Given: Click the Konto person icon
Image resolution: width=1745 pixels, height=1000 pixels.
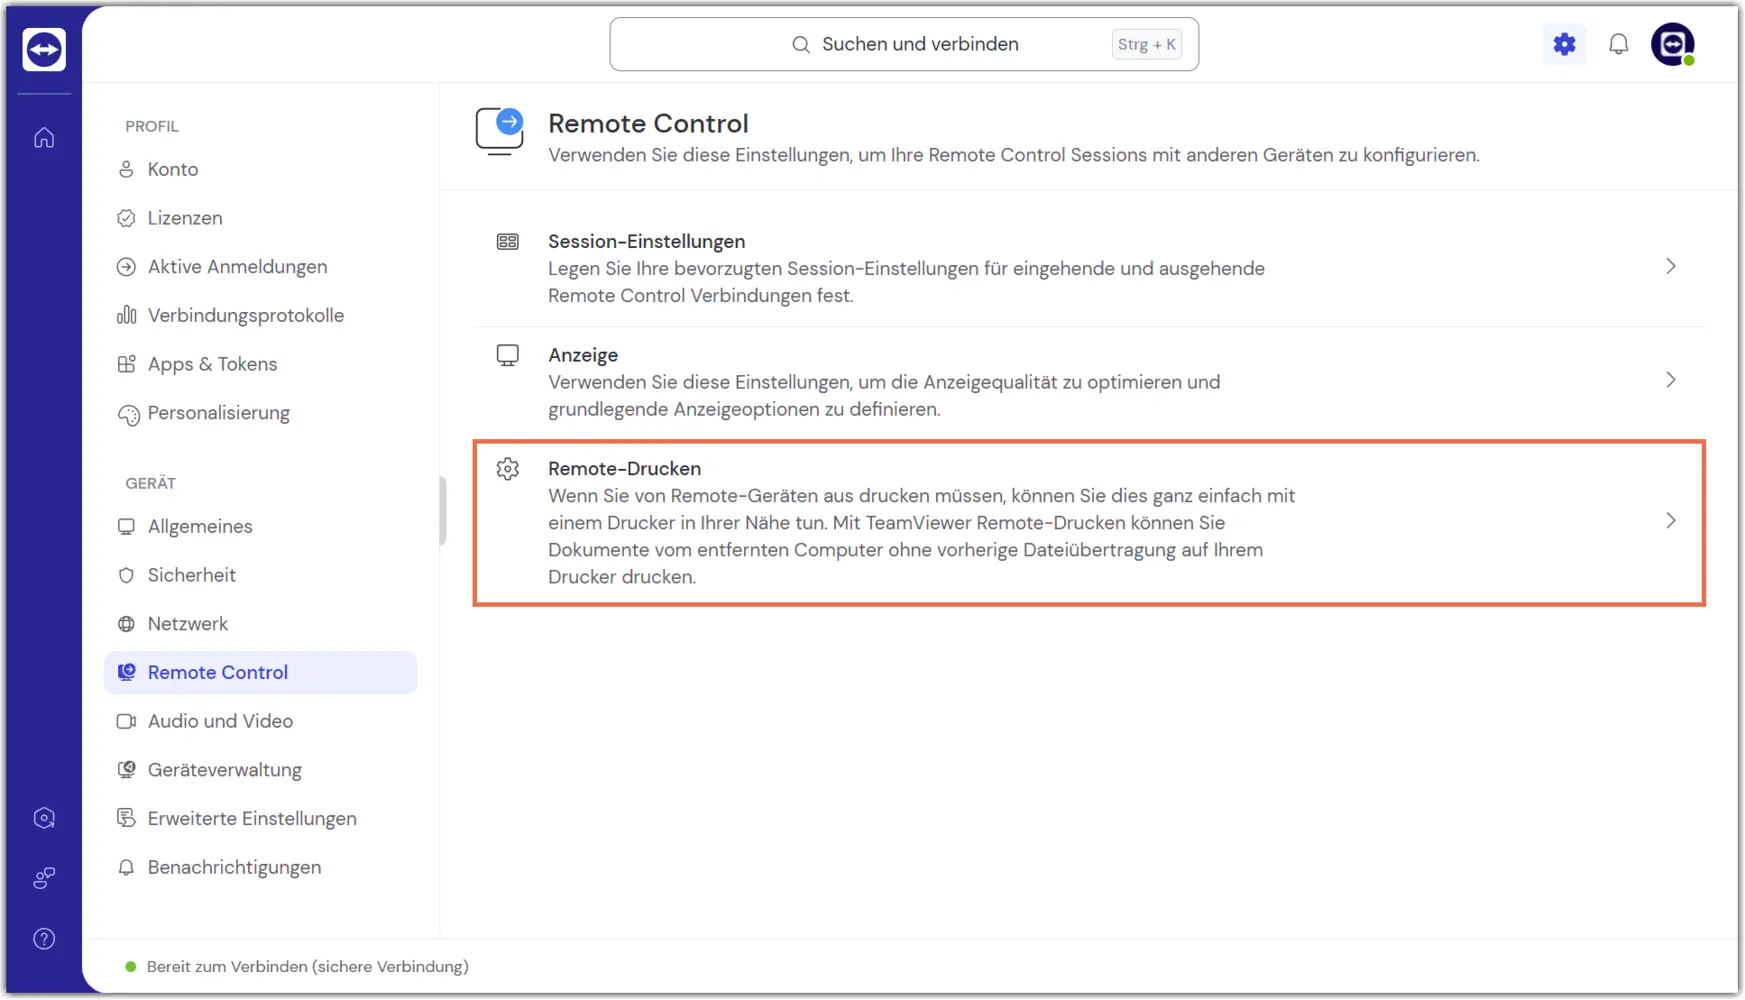Looking at the screenshot, I should [x=126, y=169].
